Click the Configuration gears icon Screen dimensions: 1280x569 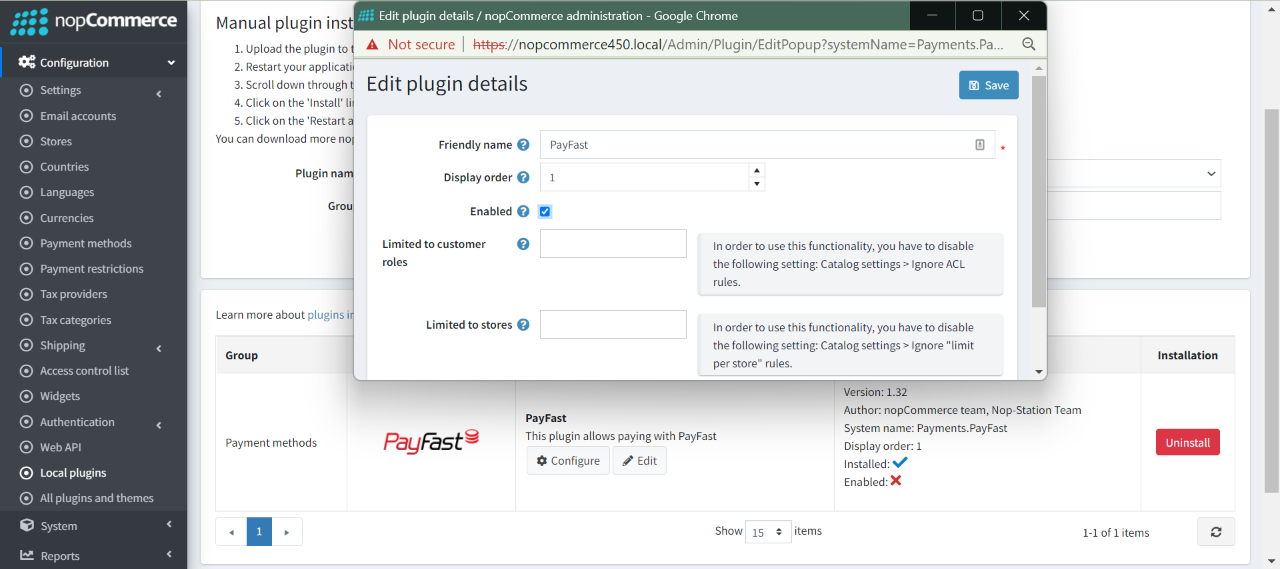(27, 62)
